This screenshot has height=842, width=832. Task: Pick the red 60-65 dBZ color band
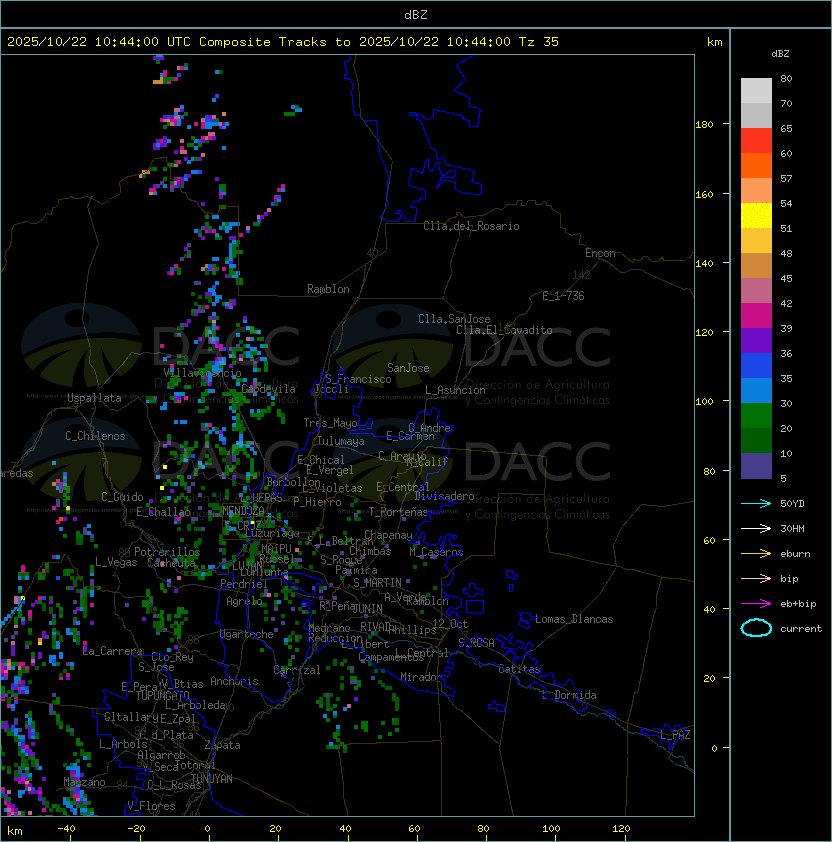coord(756,141)
